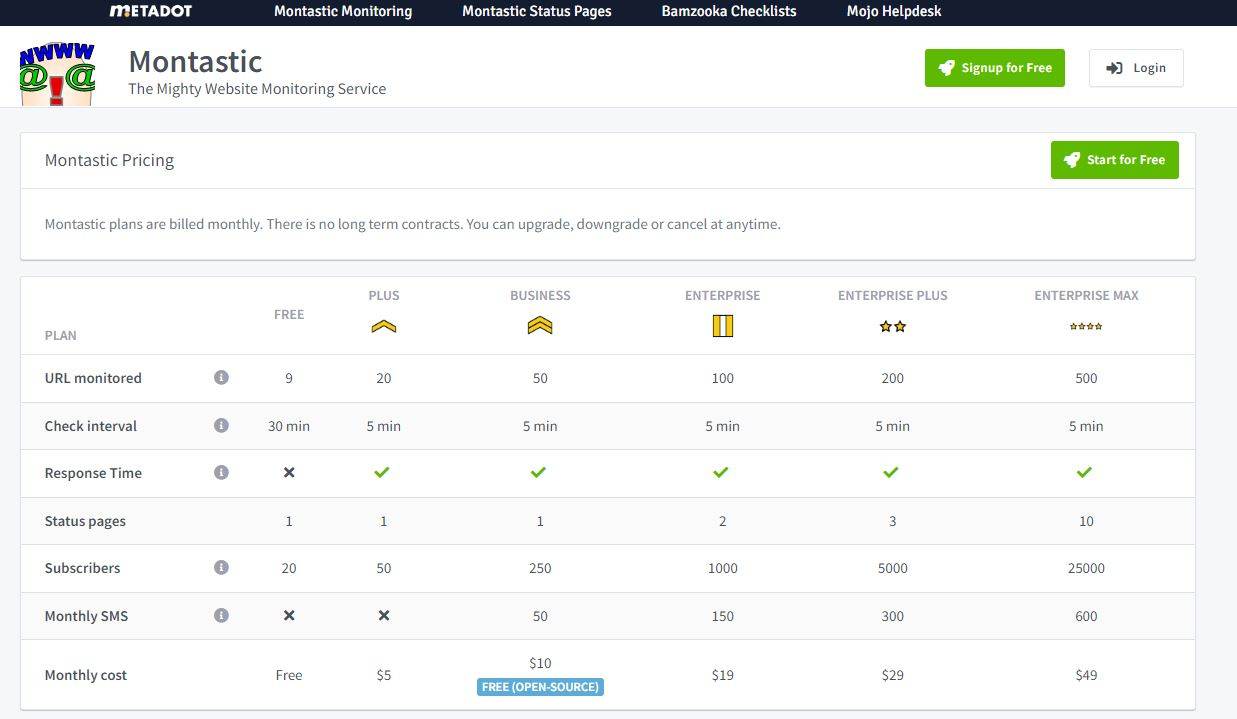Click the Monthly SMS X mark under Free

pyautogui.click(x=289, y=616)
